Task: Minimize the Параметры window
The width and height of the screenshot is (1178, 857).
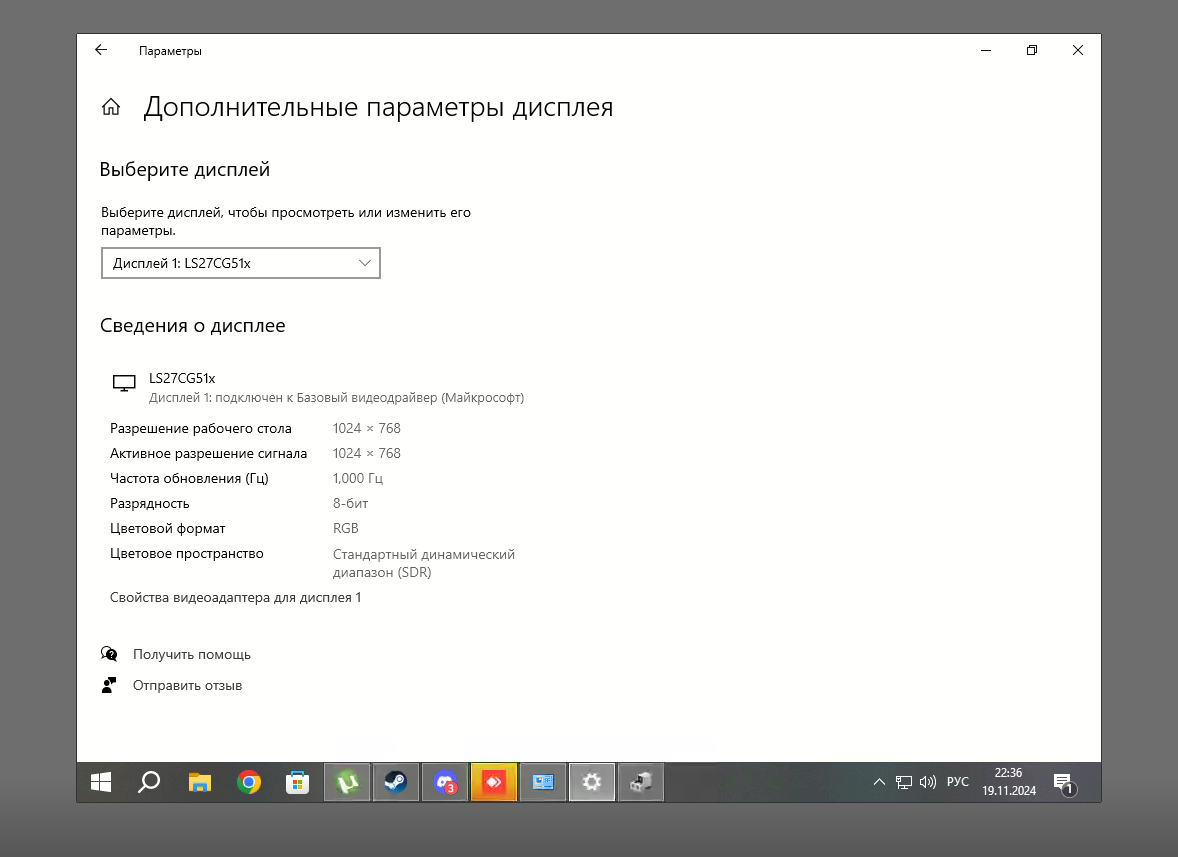Action: 986,50
